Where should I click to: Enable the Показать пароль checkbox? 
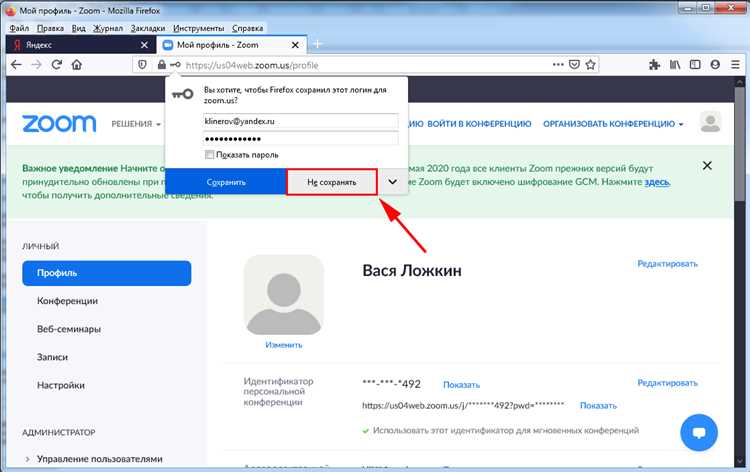pyautogui.click(x=209, y=154)
